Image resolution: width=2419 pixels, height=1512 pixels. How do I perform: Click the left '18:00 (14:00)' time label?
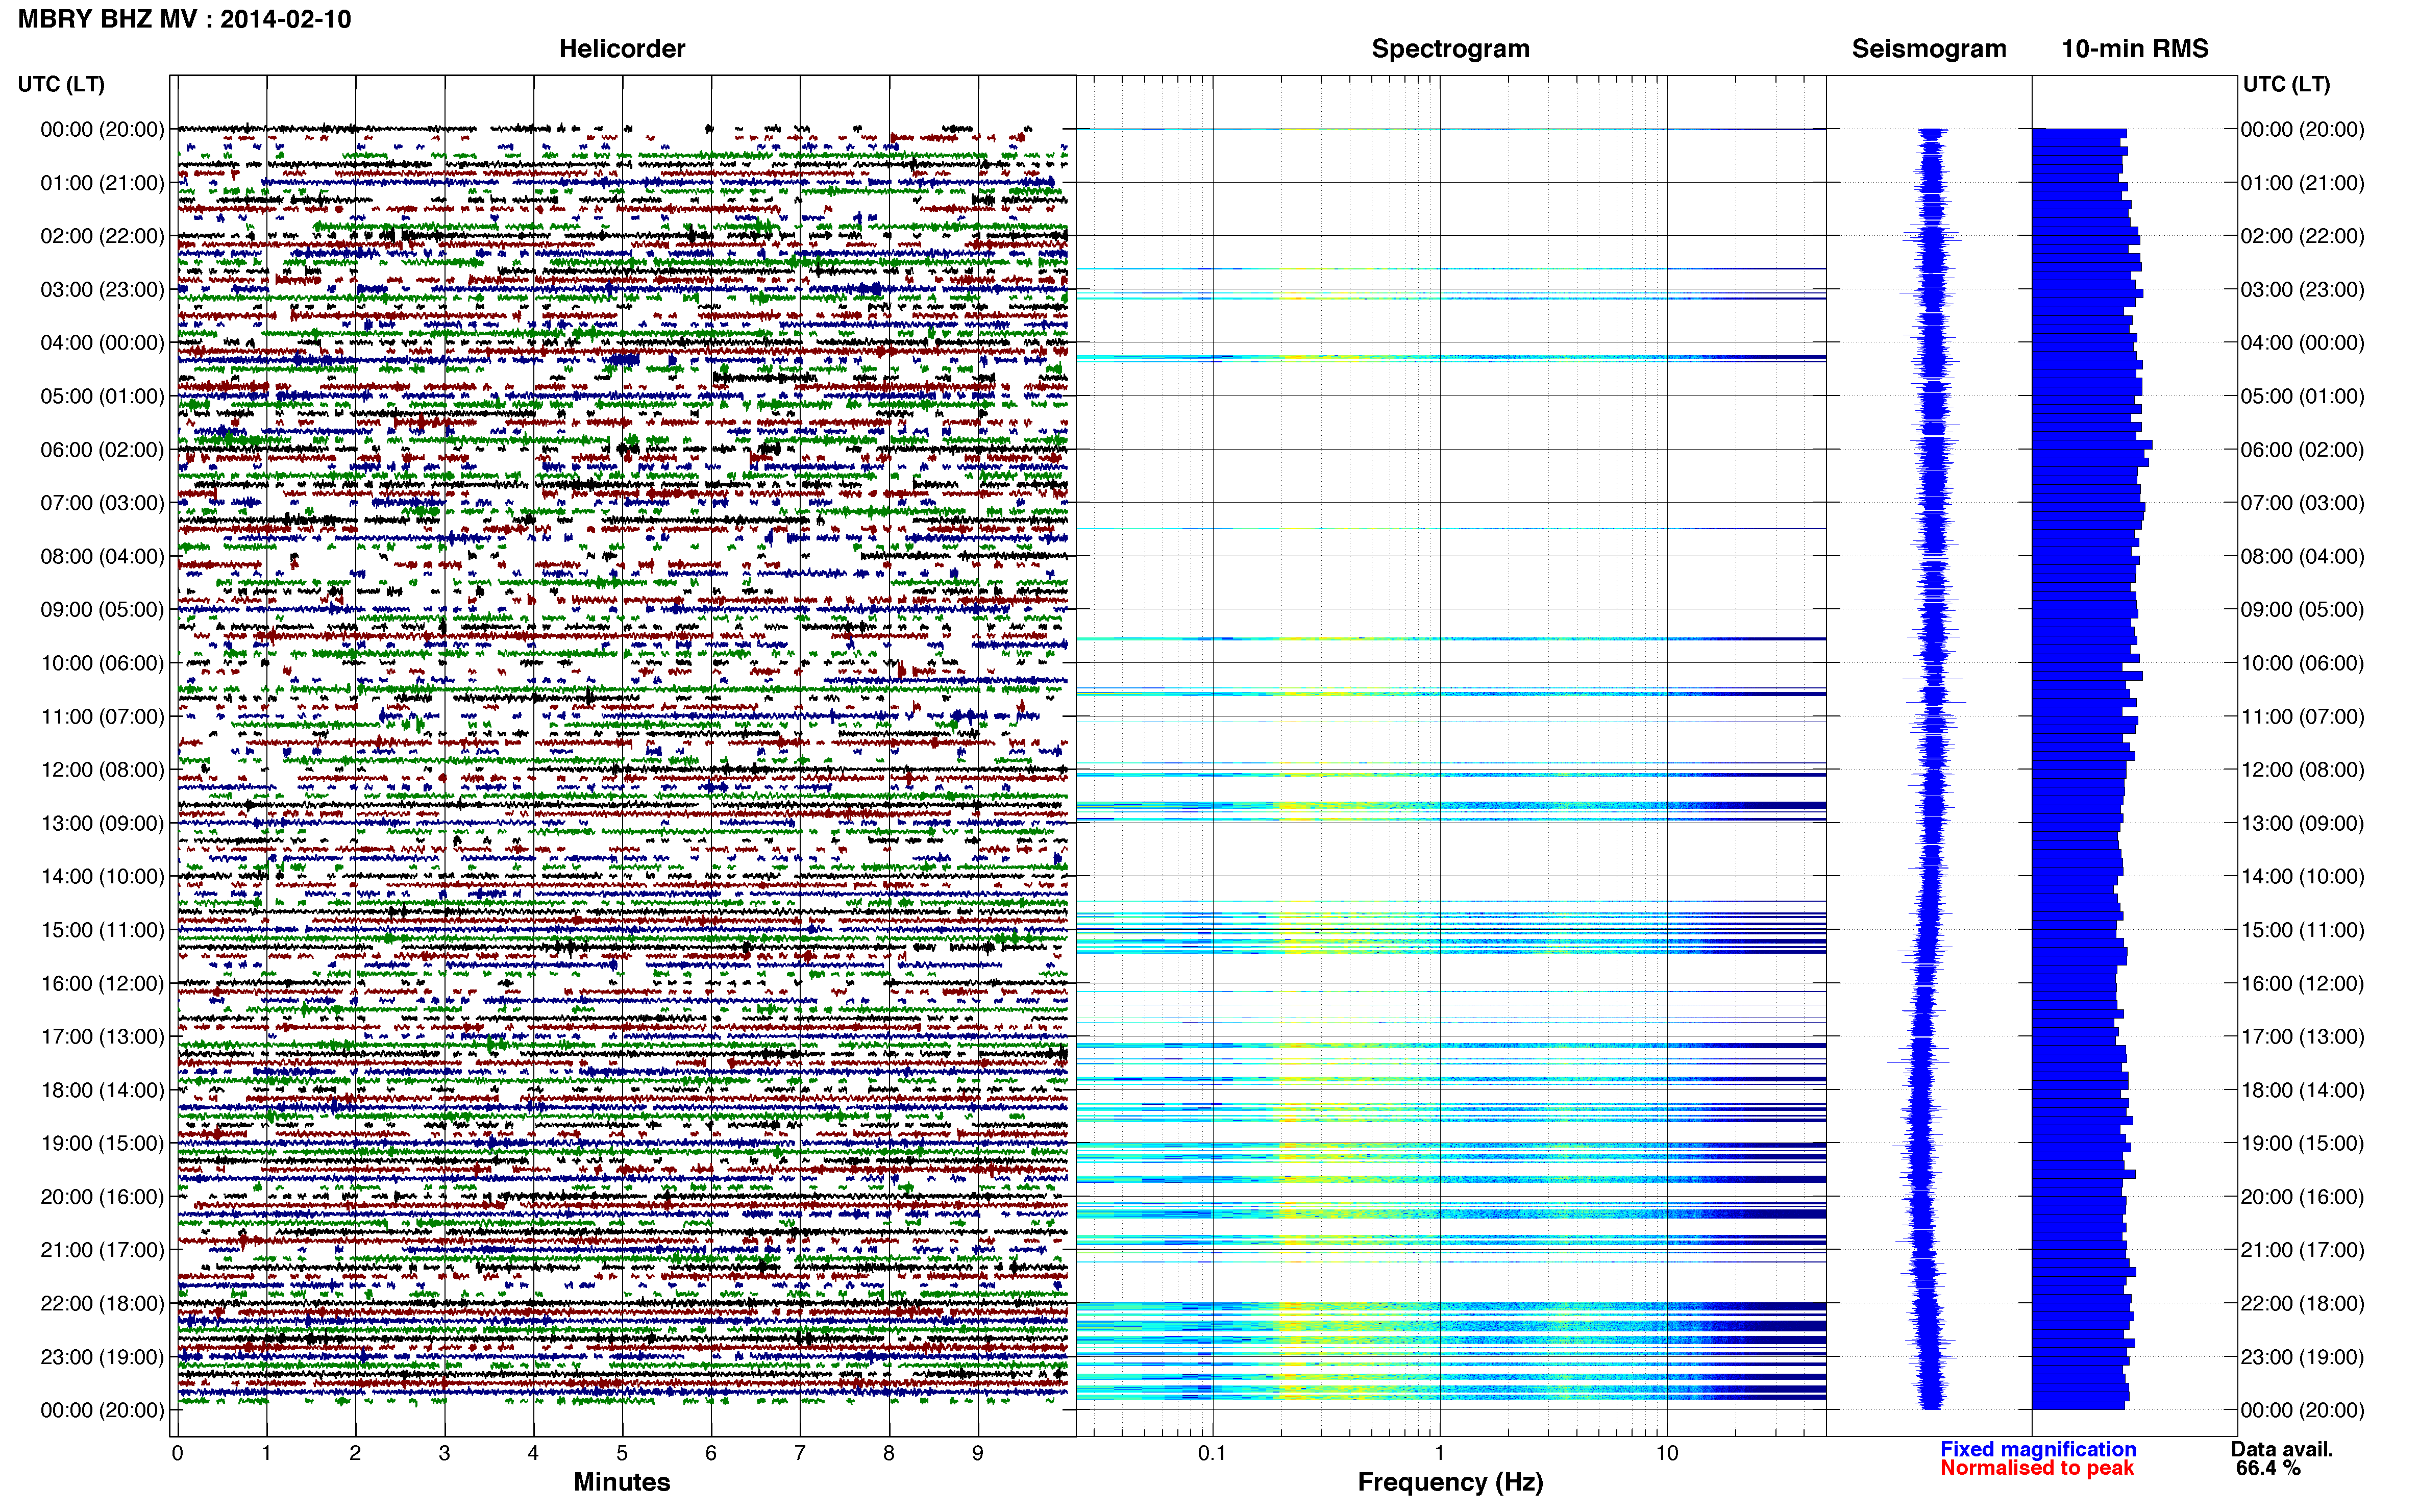tap(102, 1090)
